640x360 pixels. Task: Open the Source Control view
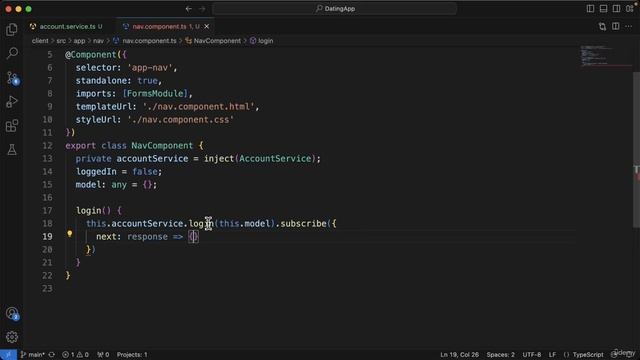pyautogui.click(x=12, y=78)
